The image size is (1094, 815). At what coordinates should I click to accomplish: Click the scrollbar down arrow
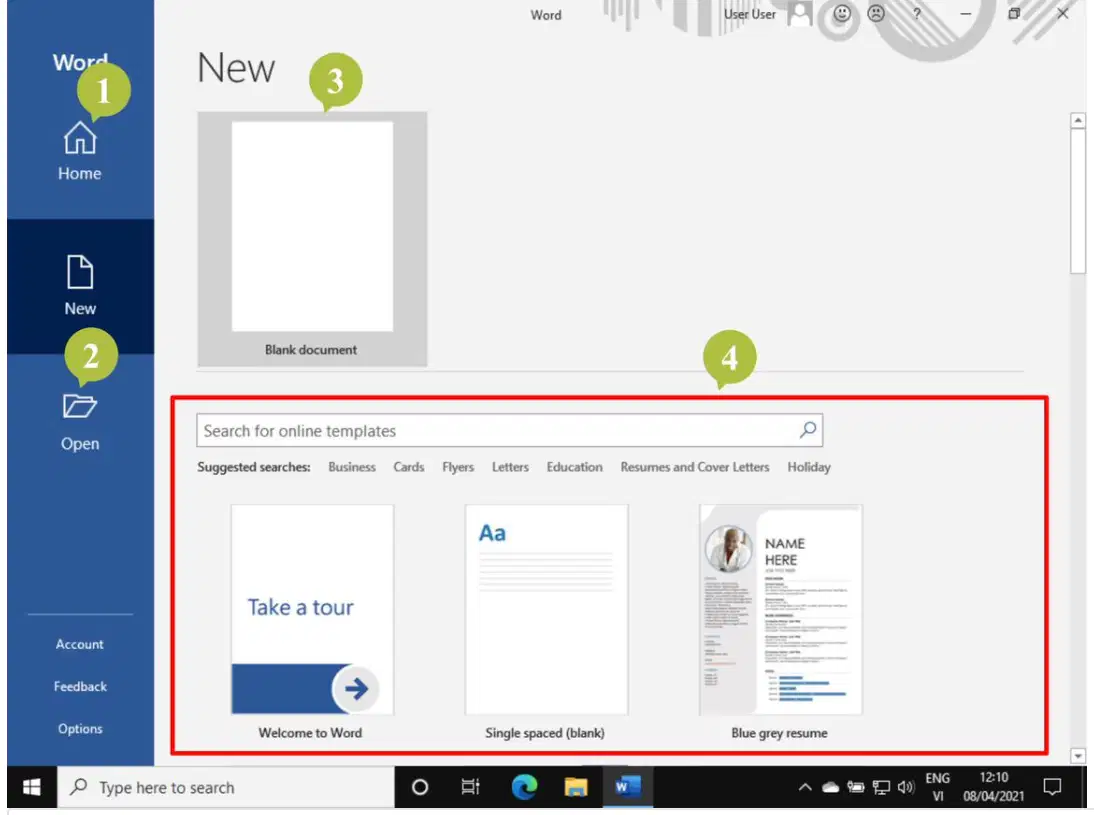click(x=1078, y=756)
